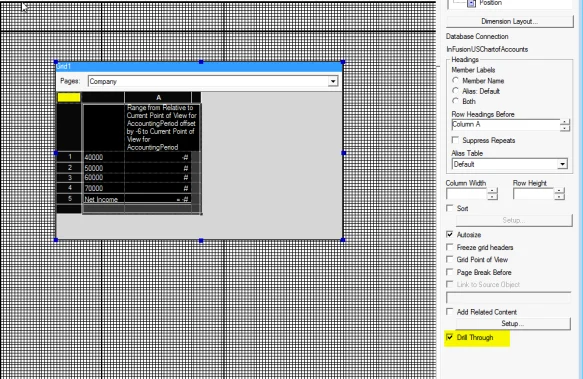The width and height of the screenshot is (583, 379).
Task: Select the Member Name radio option
Action: point(455,80)
